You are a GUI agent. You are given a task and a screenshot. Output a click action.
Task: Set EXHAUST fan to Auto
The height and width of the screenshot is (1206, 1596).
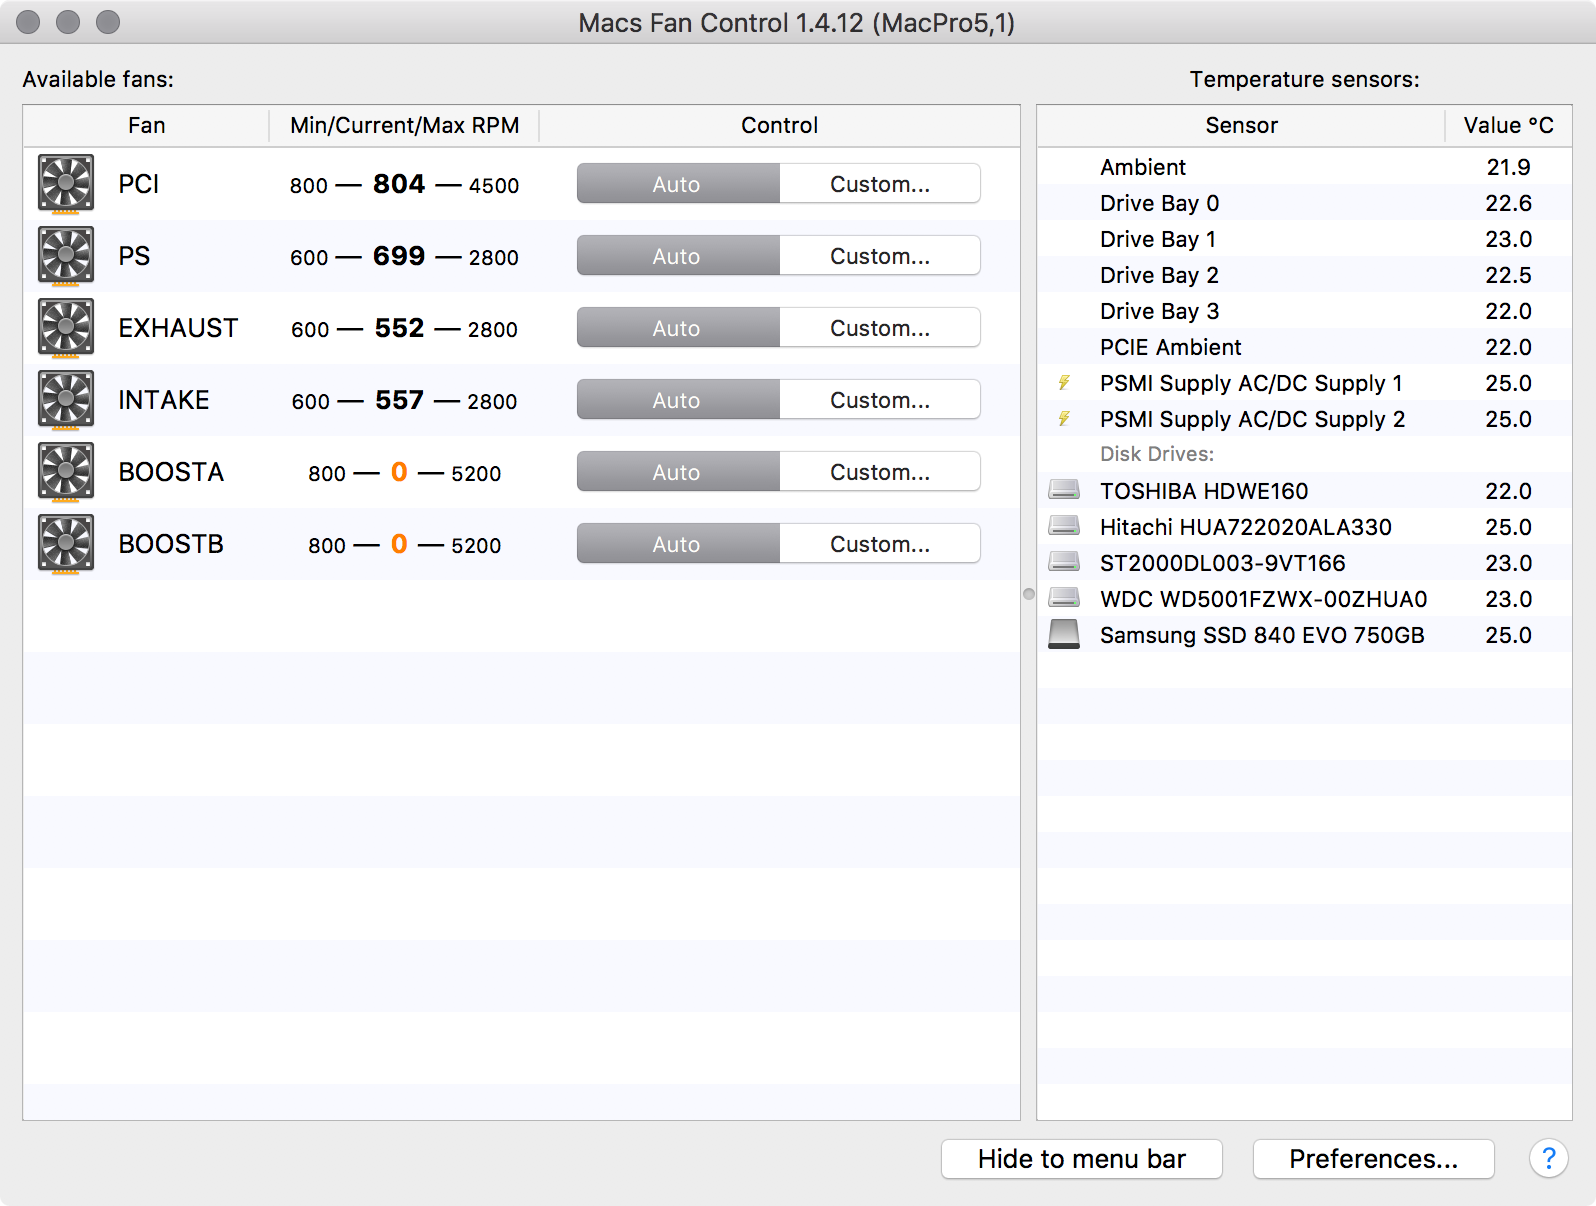pos(678,328)
